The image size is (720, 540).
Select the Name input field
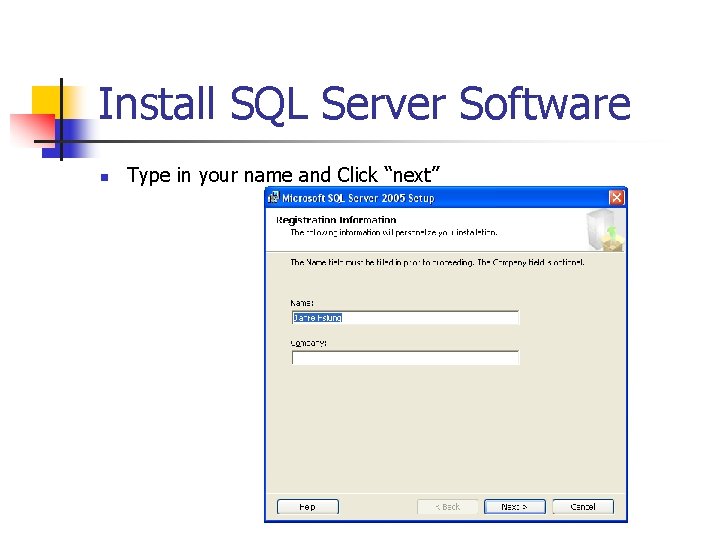[x=405, y=317]
